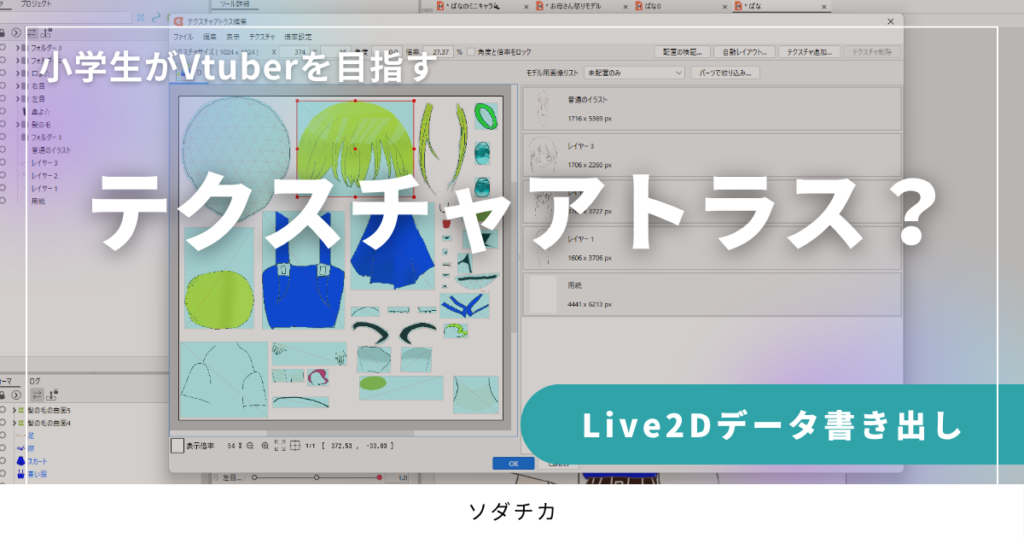Click the white background color swatch near 表示倍率

177,446
